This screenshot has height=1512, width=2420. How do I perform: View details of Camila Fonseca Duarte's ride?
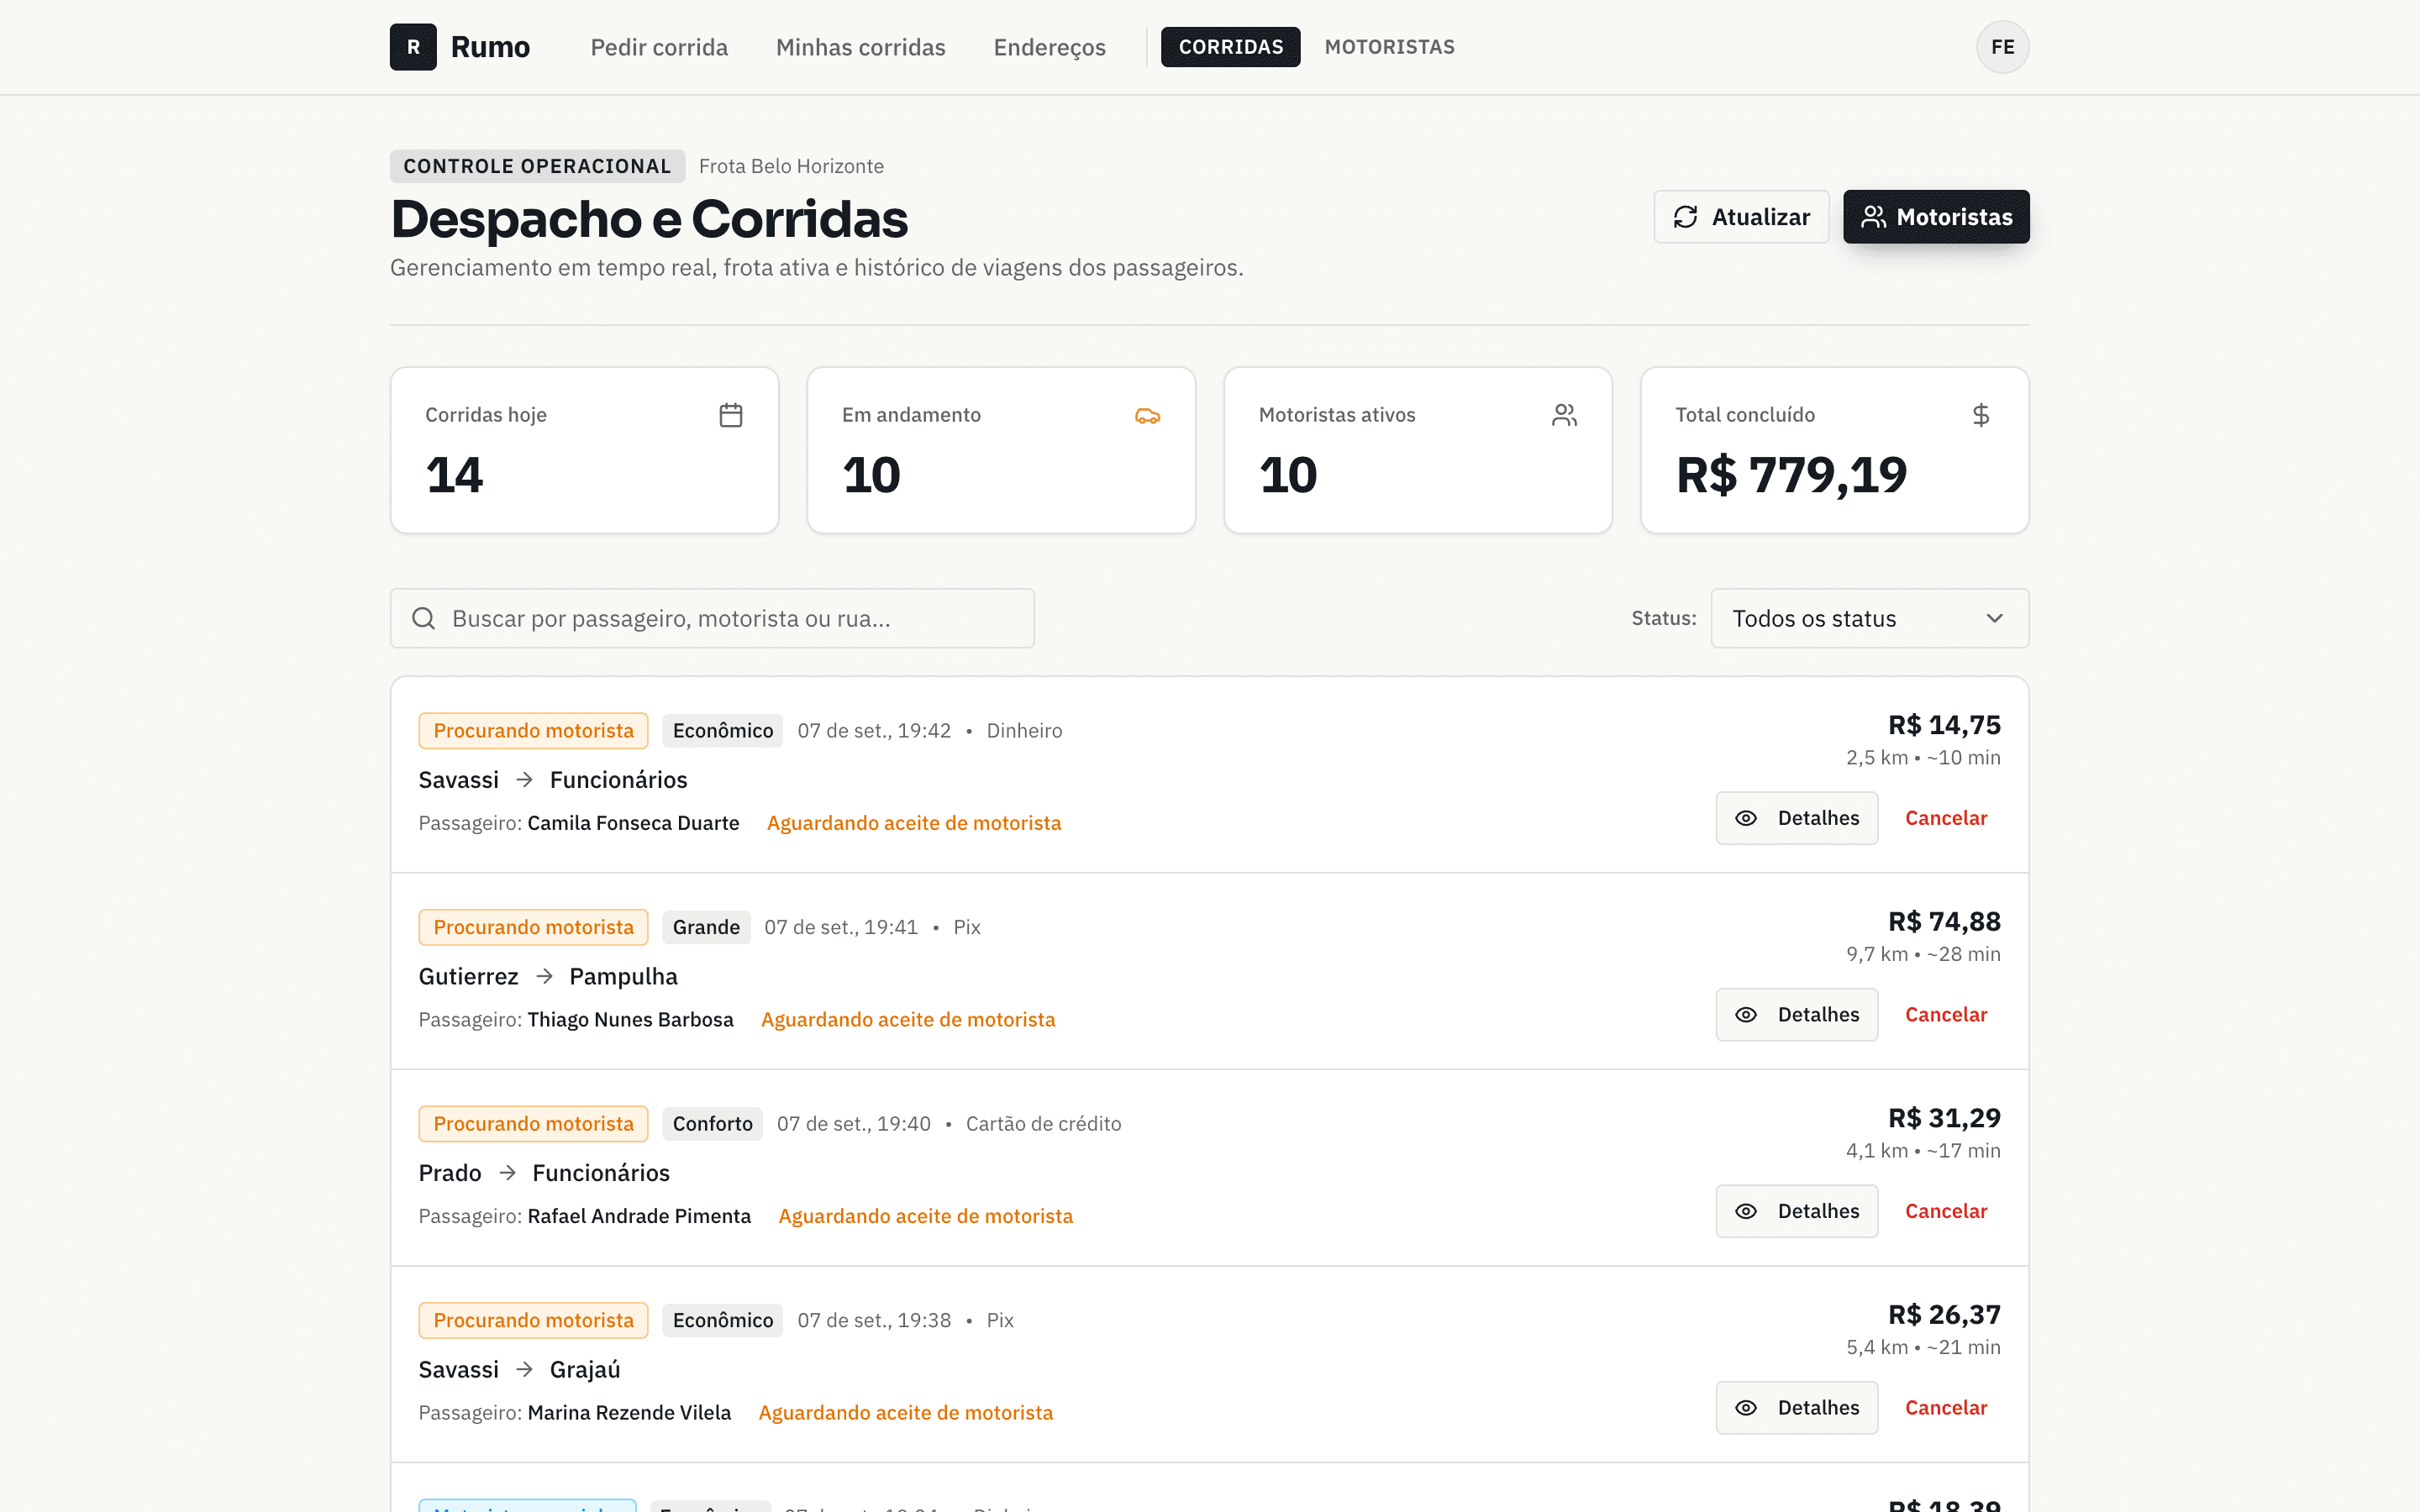point(1796,818)
